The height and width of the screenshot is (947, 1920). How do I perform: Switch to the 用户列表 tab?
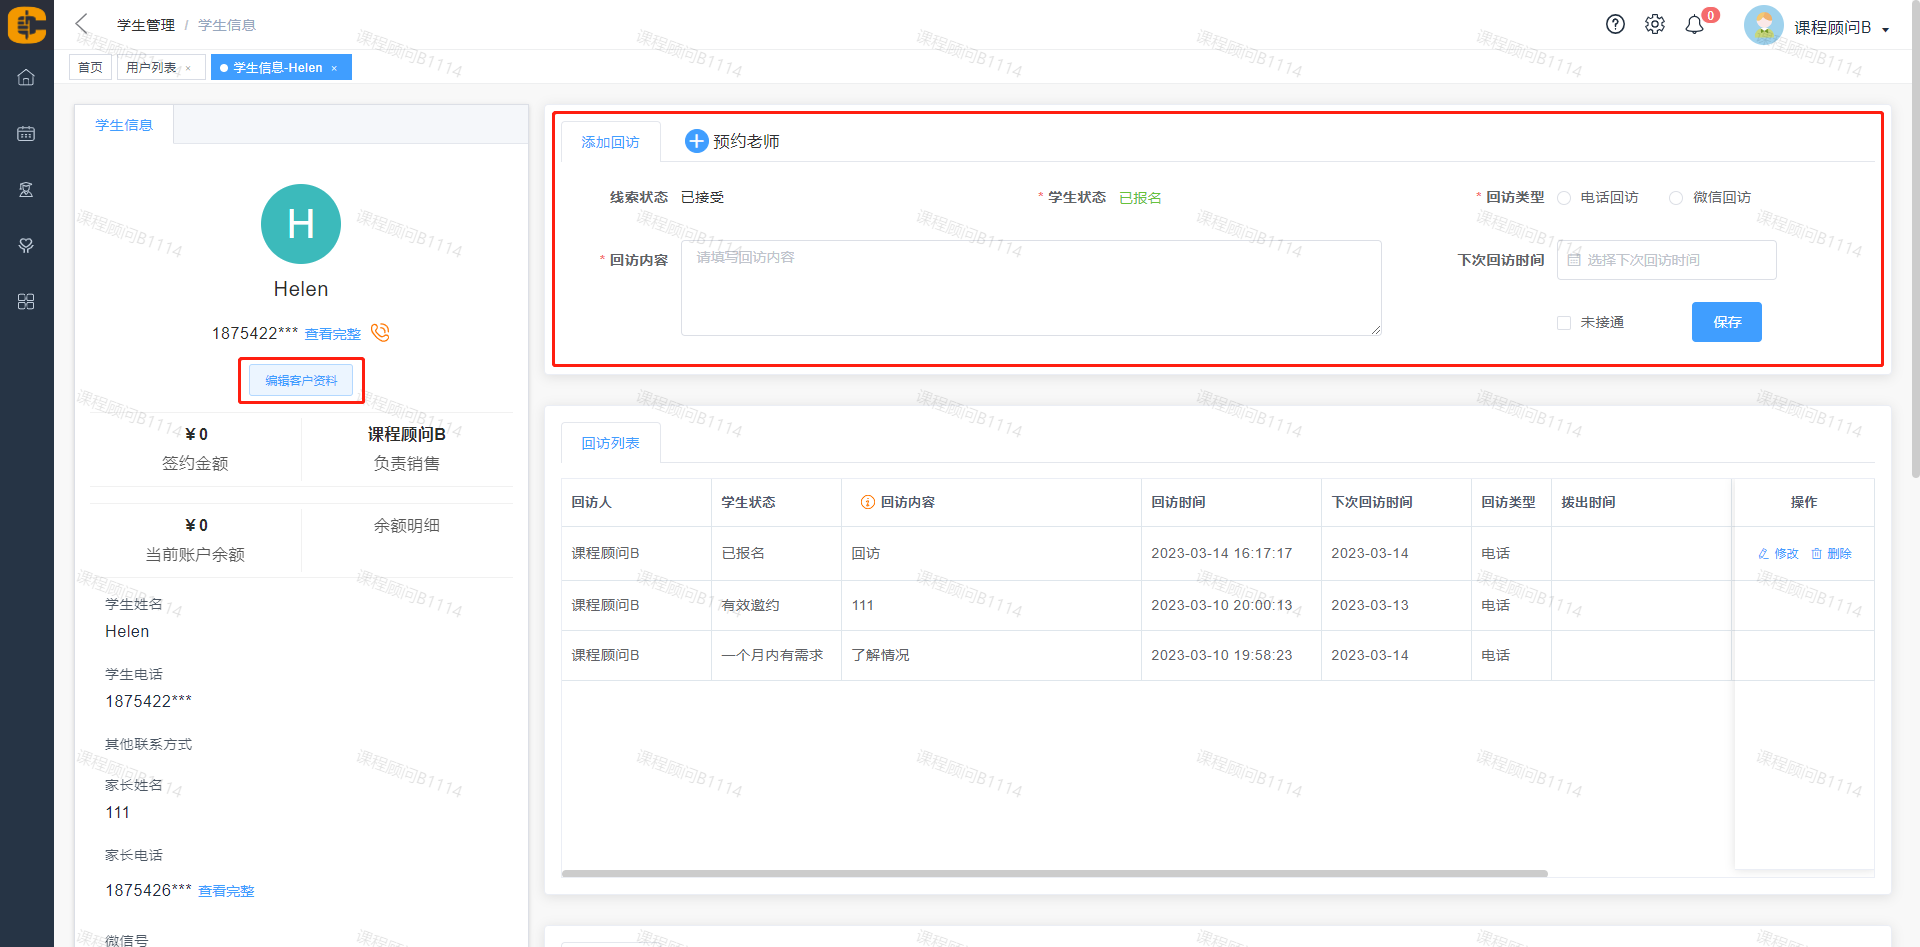coord(151,68)
